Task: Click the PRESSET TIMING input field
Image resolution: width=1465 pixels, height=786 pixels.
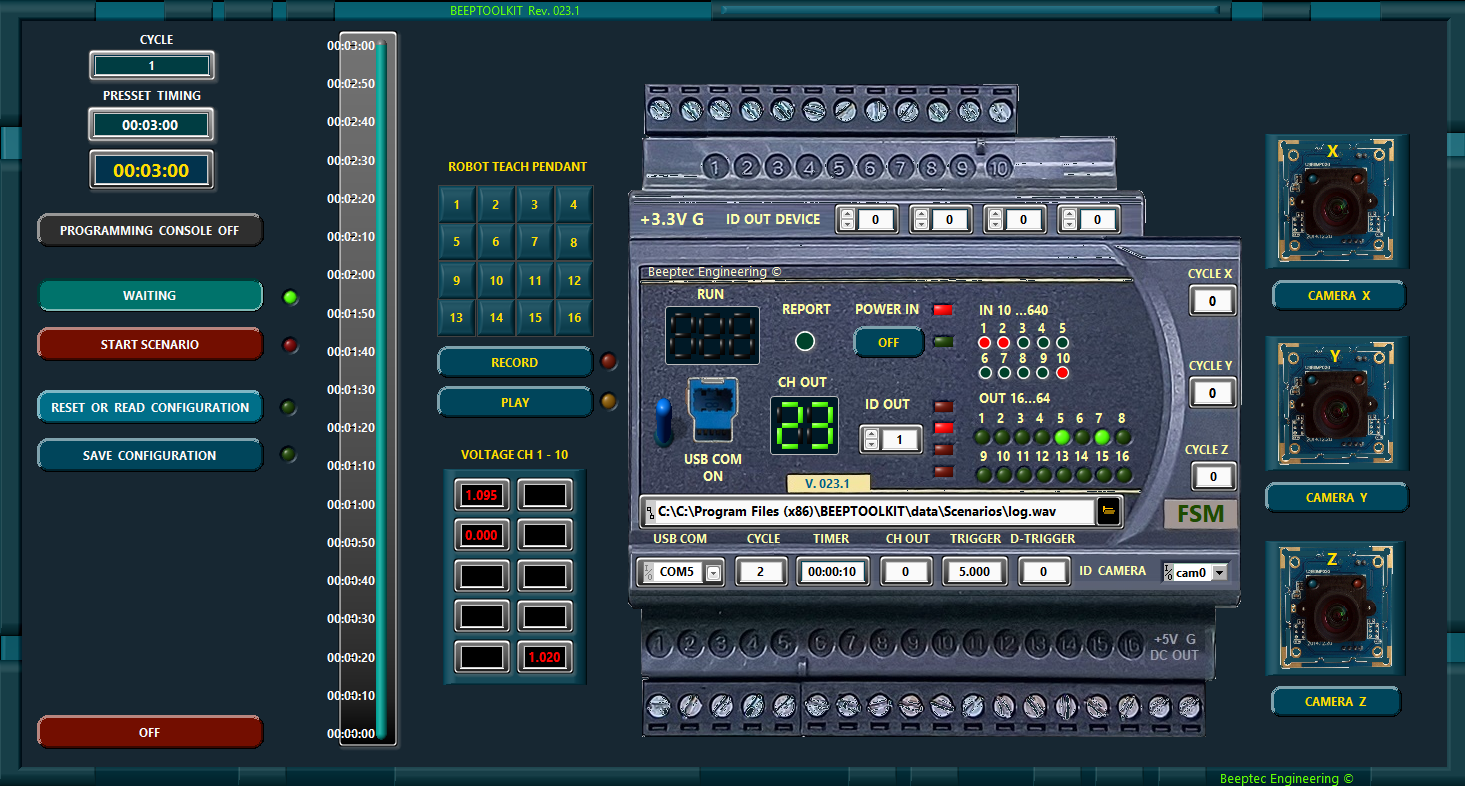Action: coord(151,125)
